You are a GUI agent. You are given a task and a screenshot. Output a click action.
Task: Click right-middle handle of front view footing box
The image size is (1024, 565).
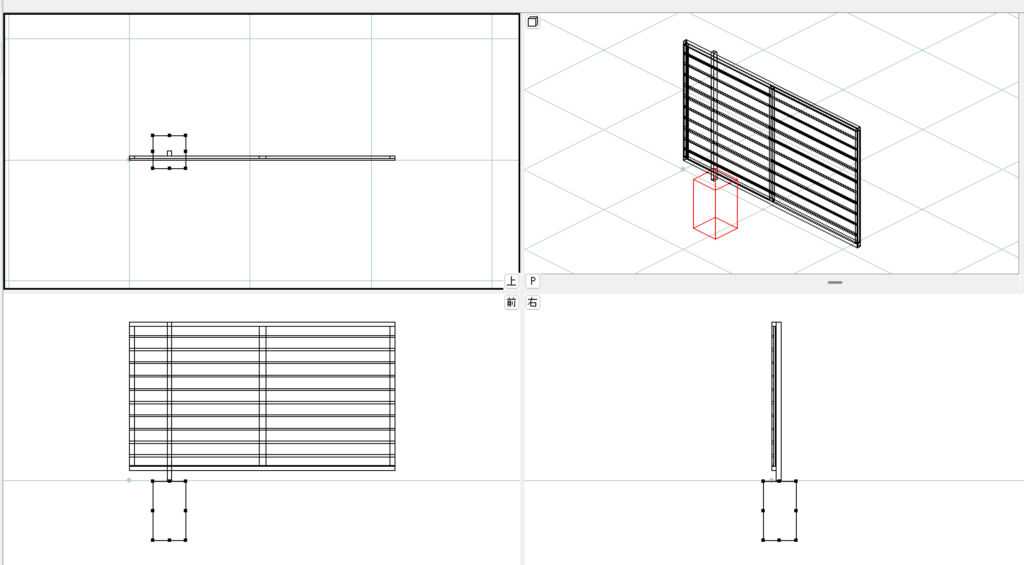pyautogui.click(x=185, y=510)
